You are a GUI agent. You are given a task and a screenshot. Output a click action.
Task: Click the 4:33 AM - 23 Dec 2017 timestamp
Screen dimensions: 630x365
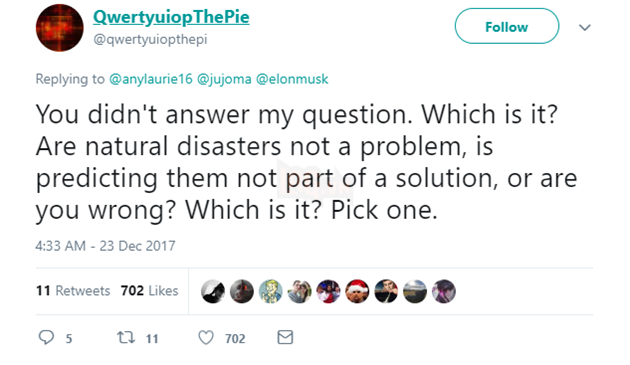[x=105, y=246]
